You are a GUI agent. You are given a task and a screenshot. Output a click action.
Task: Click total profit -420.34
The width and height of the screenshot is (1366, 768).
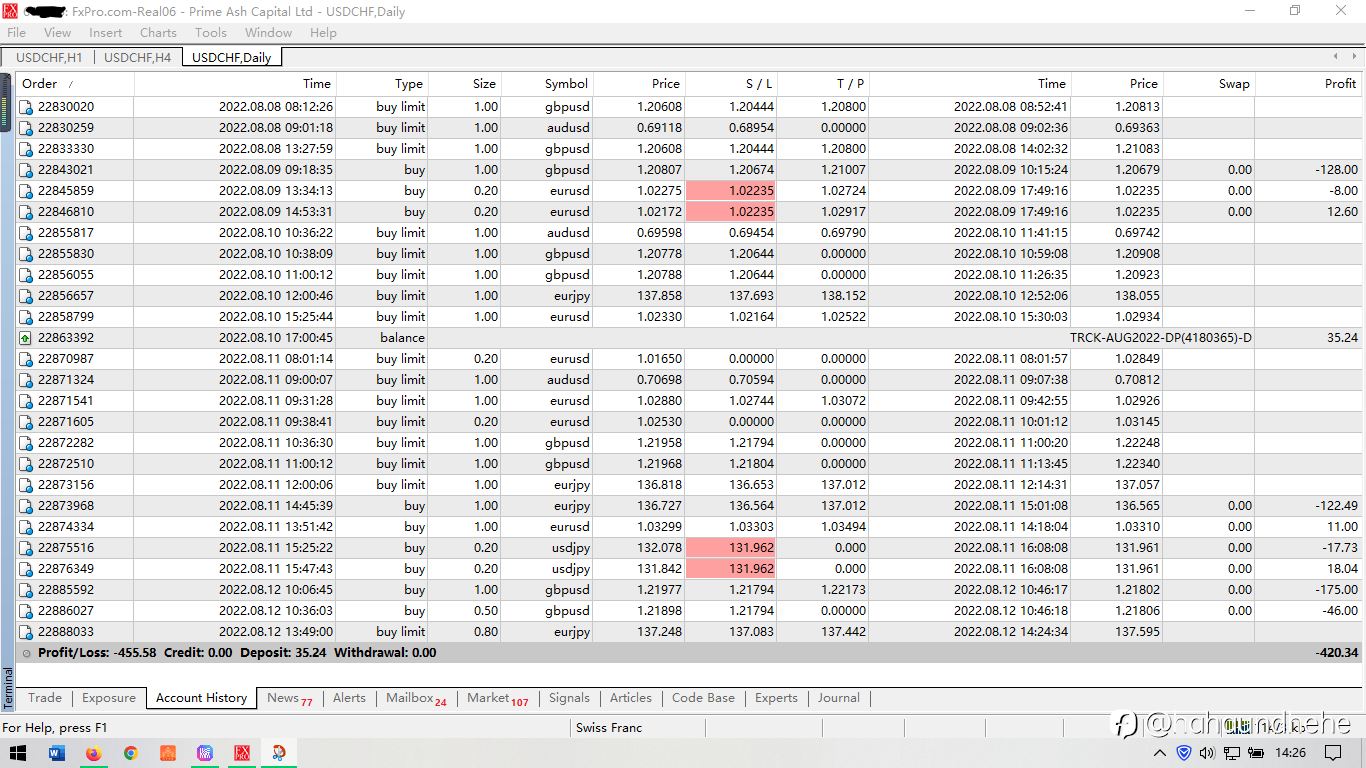pyautogui.click(x=1336, y=653)
